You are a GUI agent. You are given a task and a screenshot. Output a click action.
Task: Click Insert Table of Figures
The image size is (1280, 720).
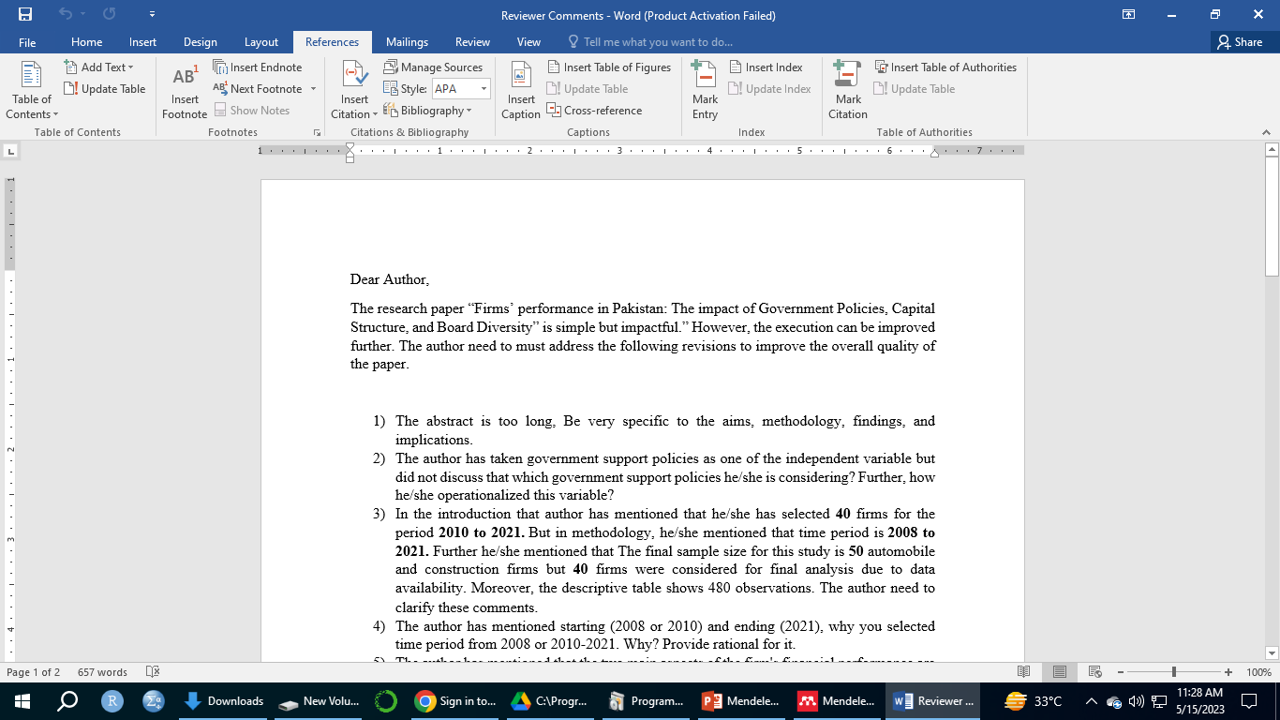tap(609, 67)
